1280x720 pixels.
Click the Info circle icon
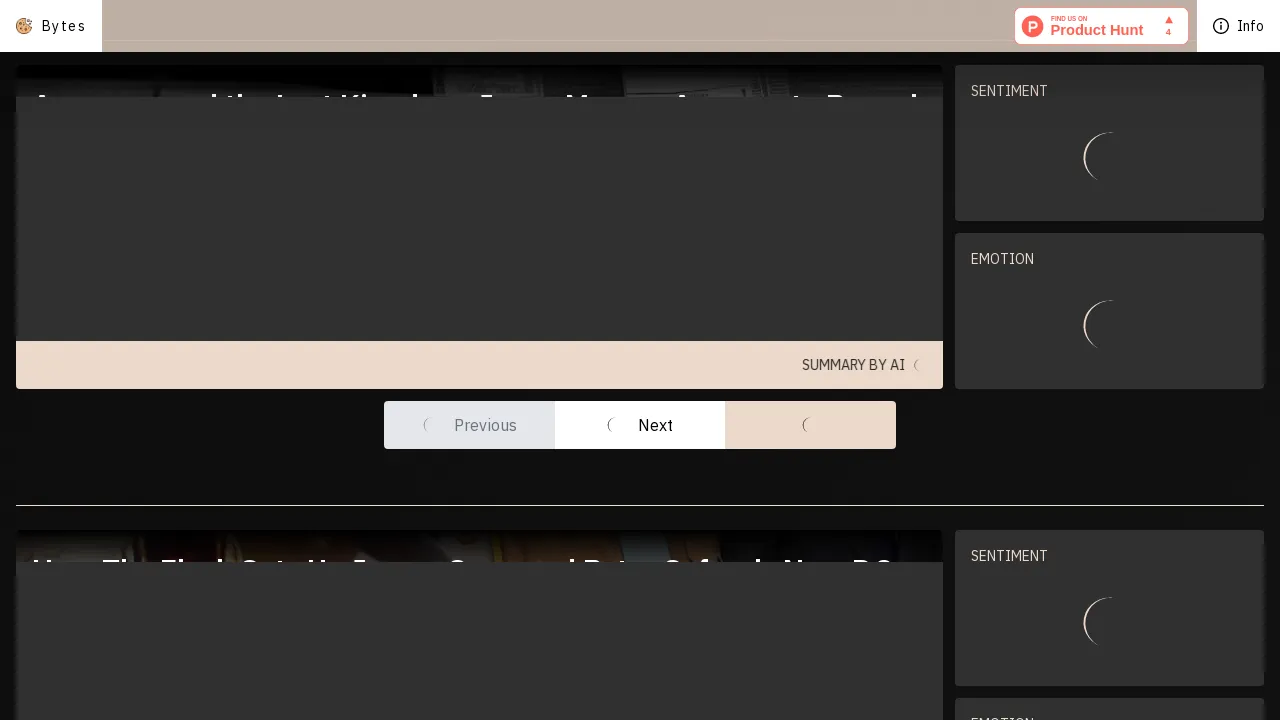[1221, 26]
